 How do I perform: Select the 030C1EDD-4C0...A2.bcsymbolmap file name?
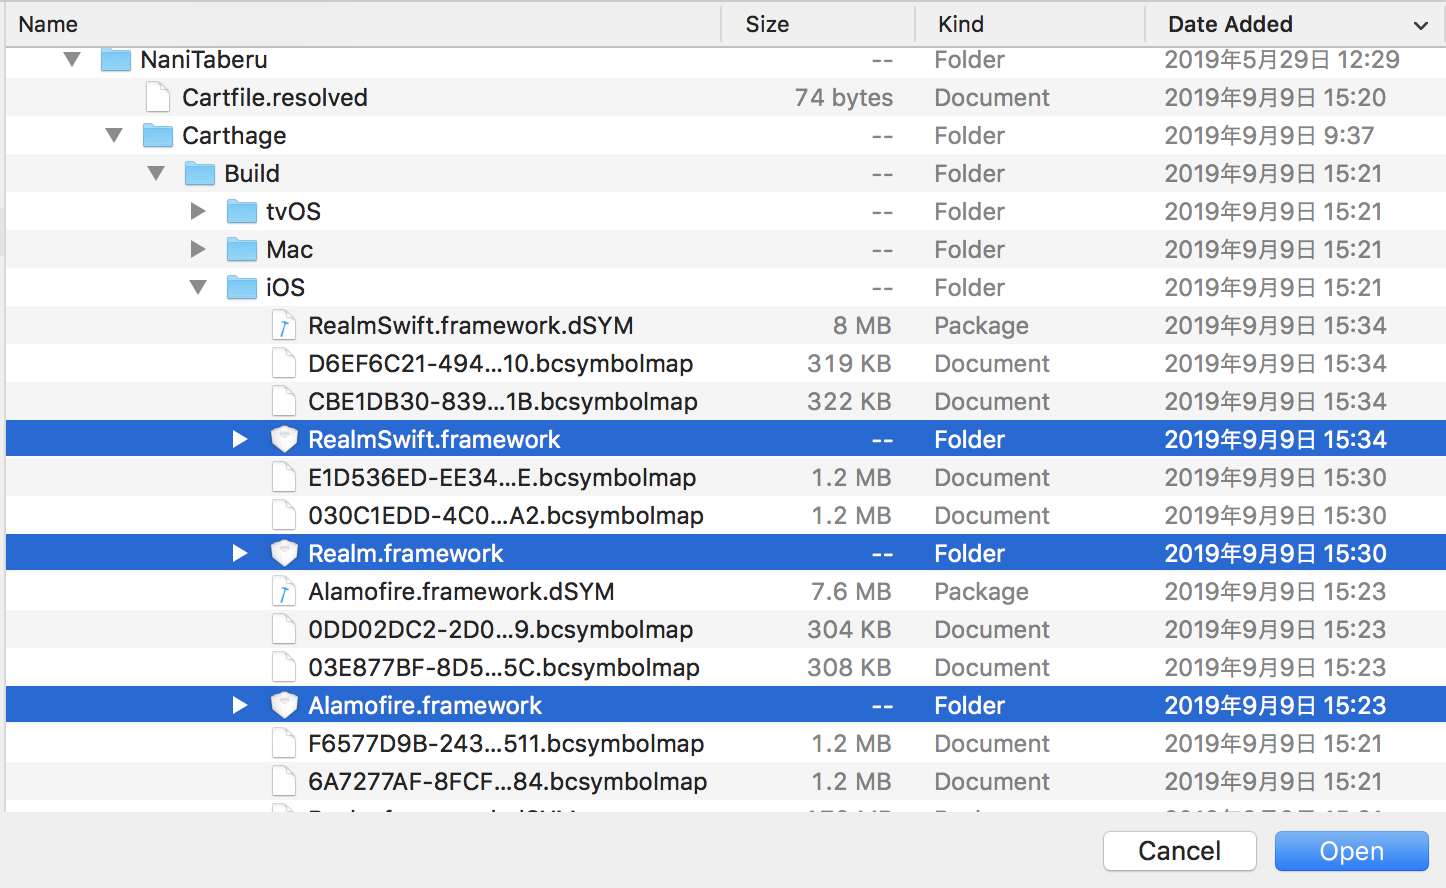tap(506, 515)
